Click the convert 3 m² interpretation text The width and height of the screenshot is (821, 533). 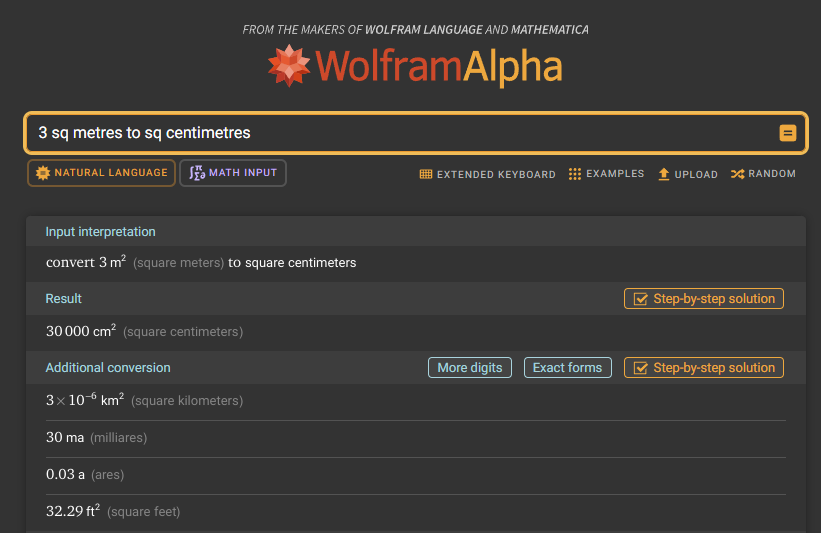tap(201, 262)
